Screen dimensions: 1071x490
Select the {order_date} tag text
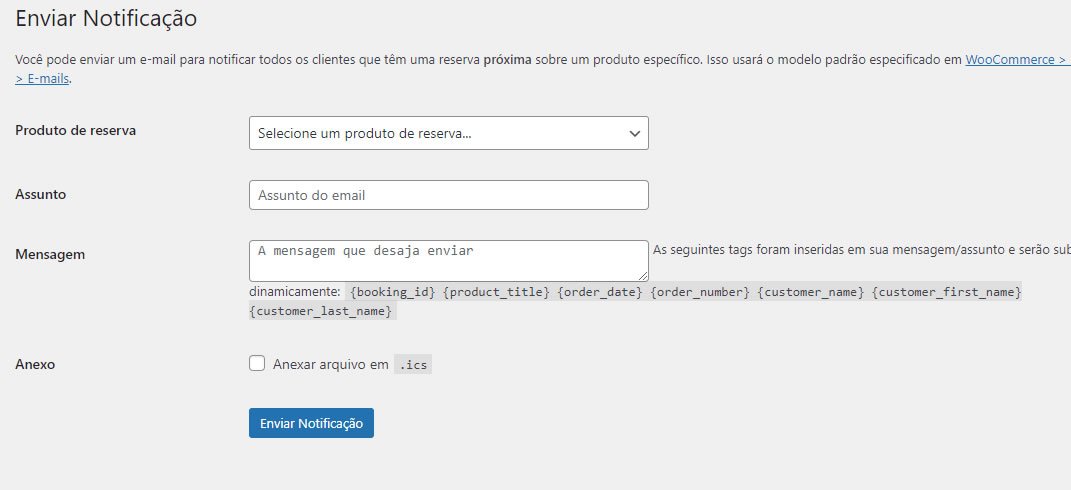600,292
